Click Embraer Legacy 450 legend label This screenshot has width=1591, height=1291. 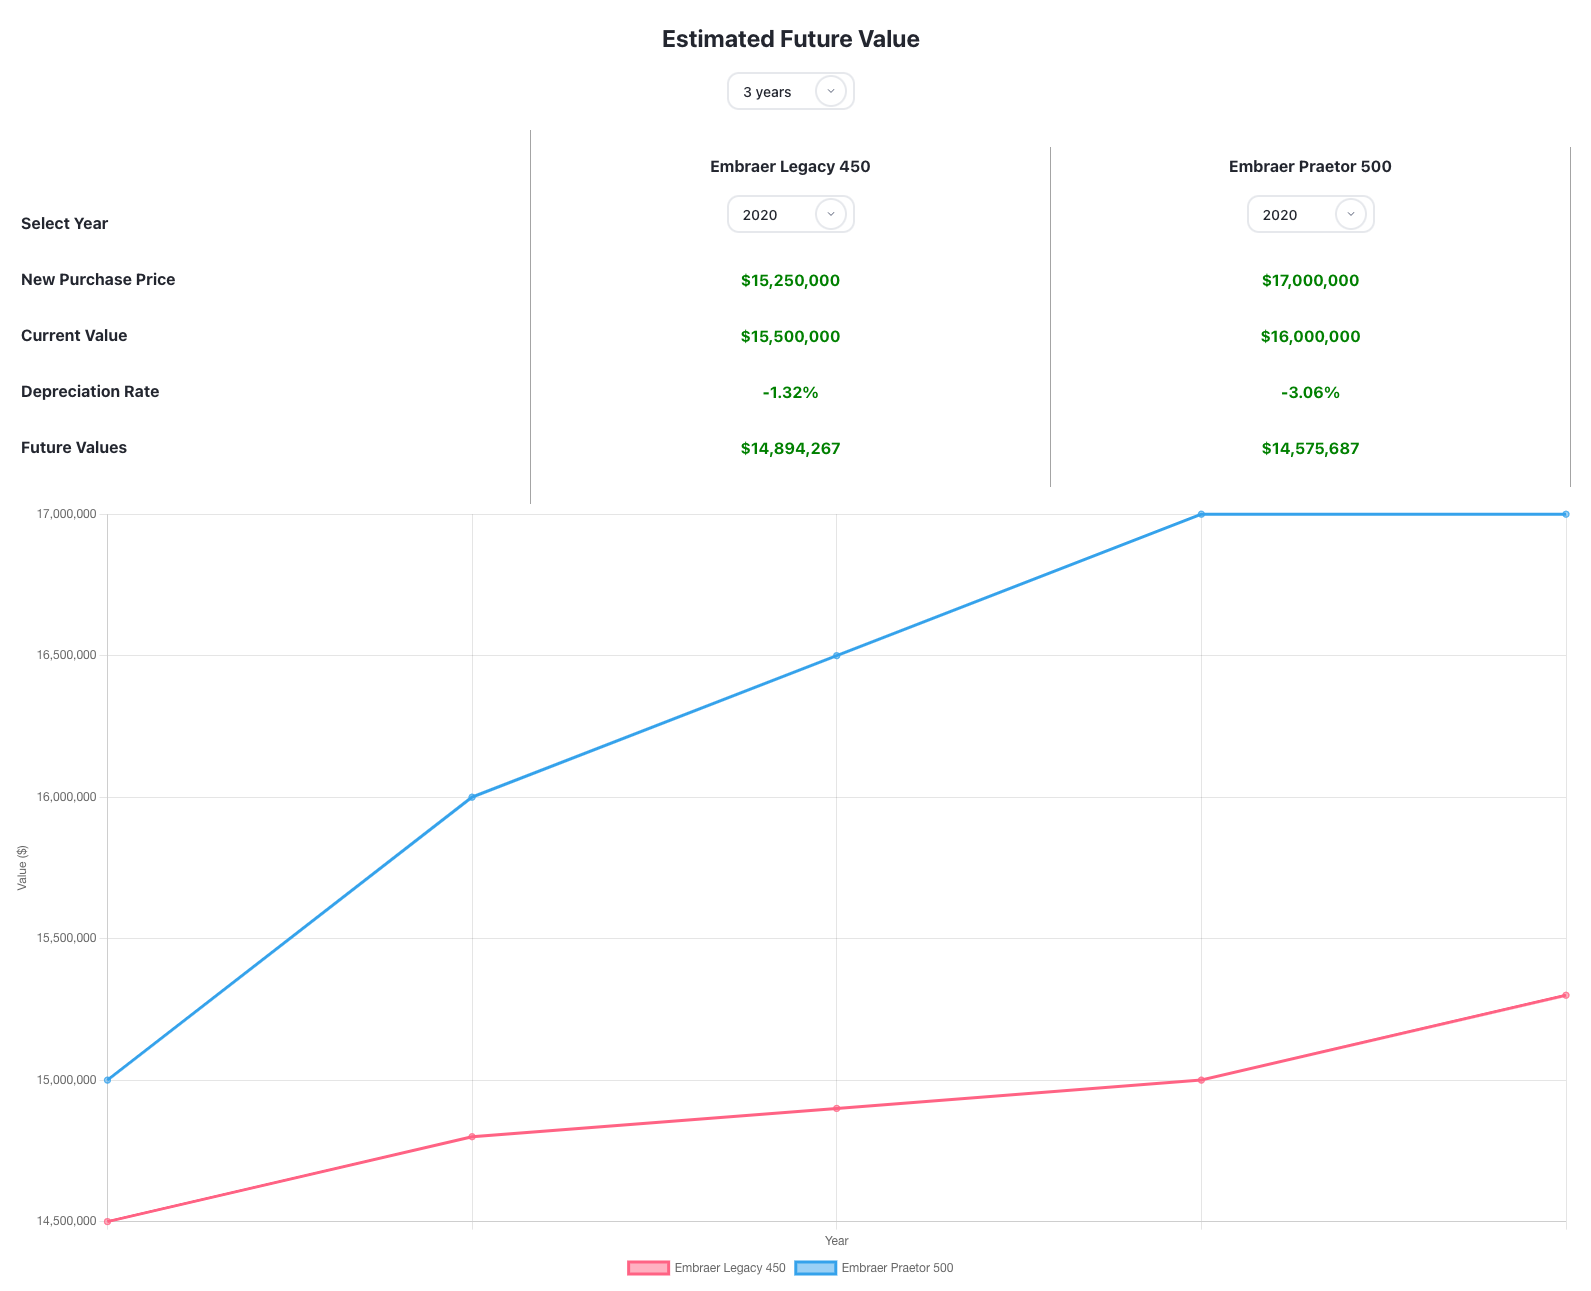[730, 1268]
